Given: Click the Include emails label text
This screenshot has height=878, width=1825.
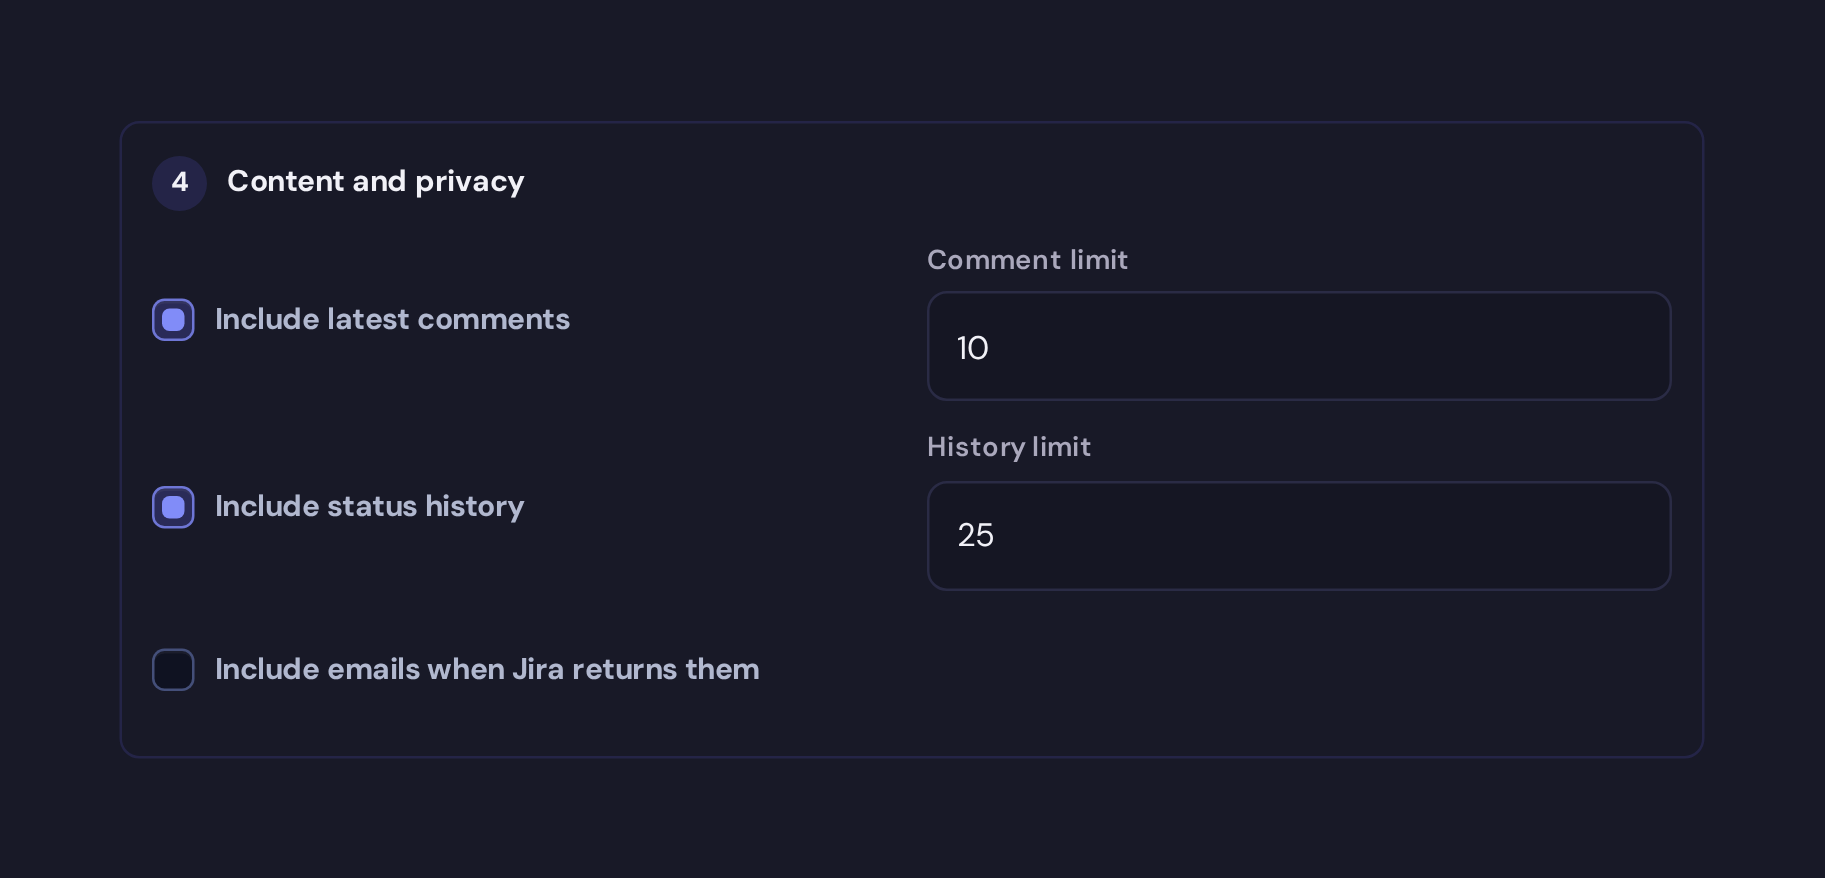Looking at the screenshot, I should click(x=487, y=669).
